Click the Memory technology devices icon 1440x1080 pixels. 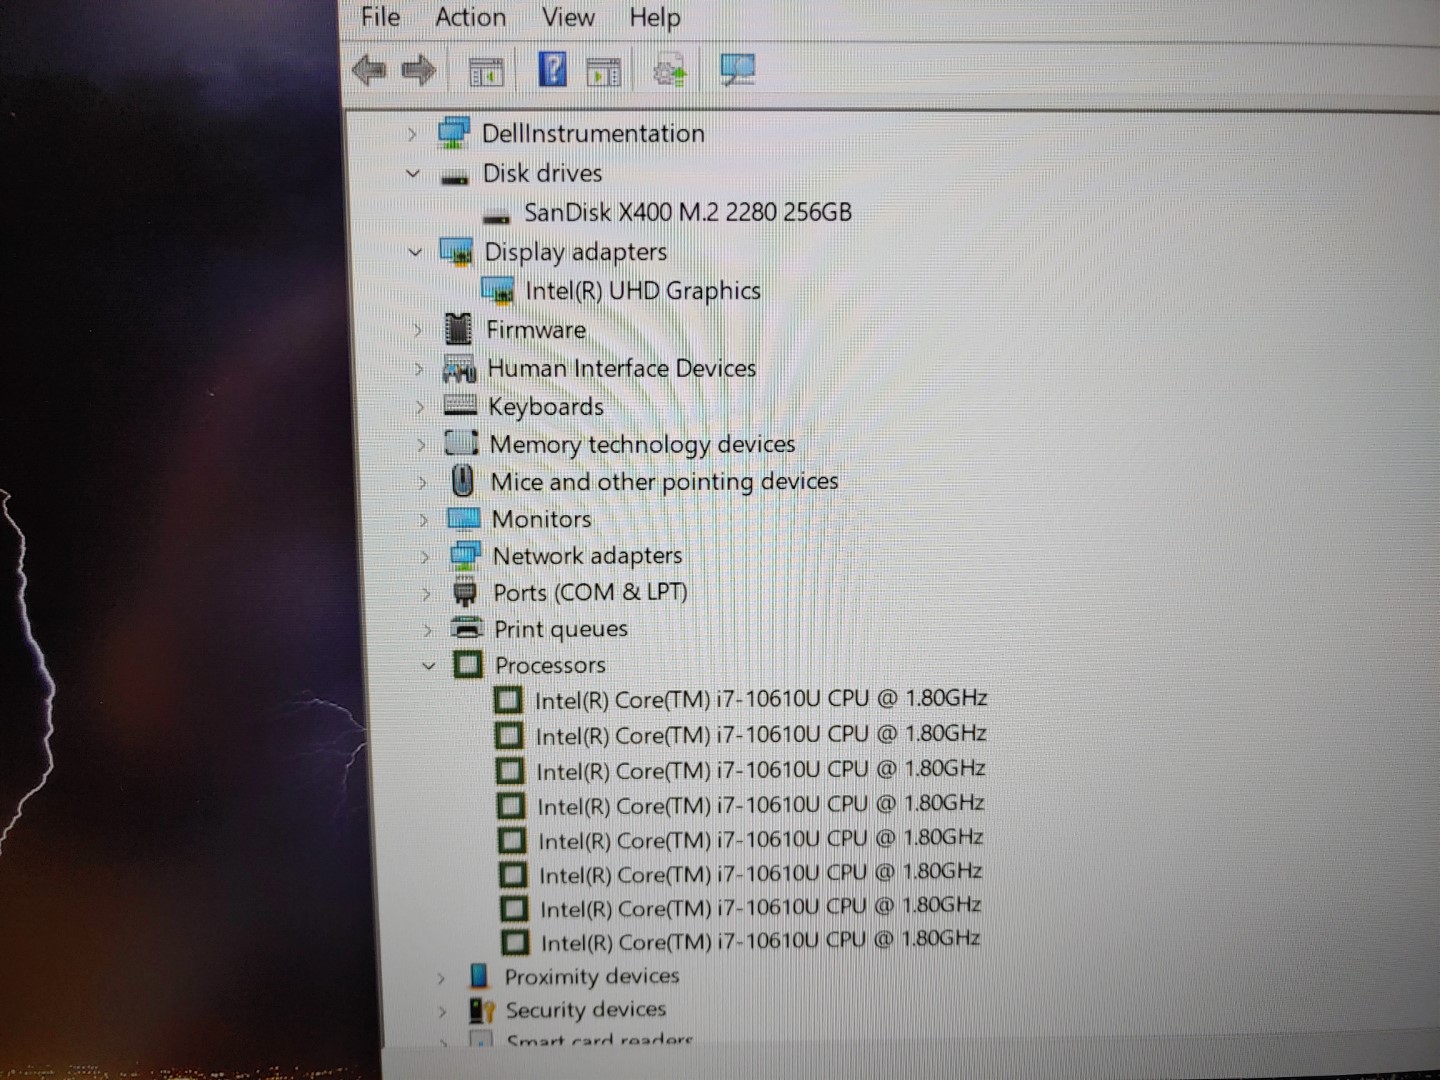coord(461,442)
